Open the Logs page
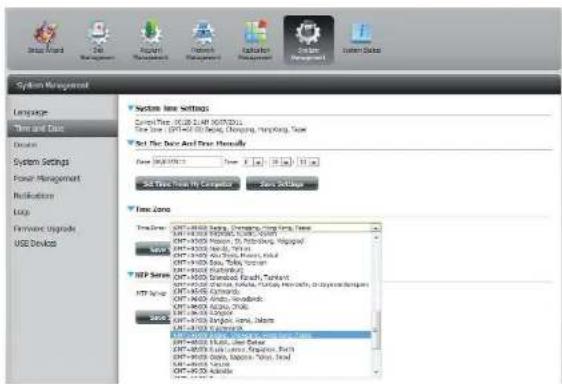562x384 pixels. tap(22, 212)
